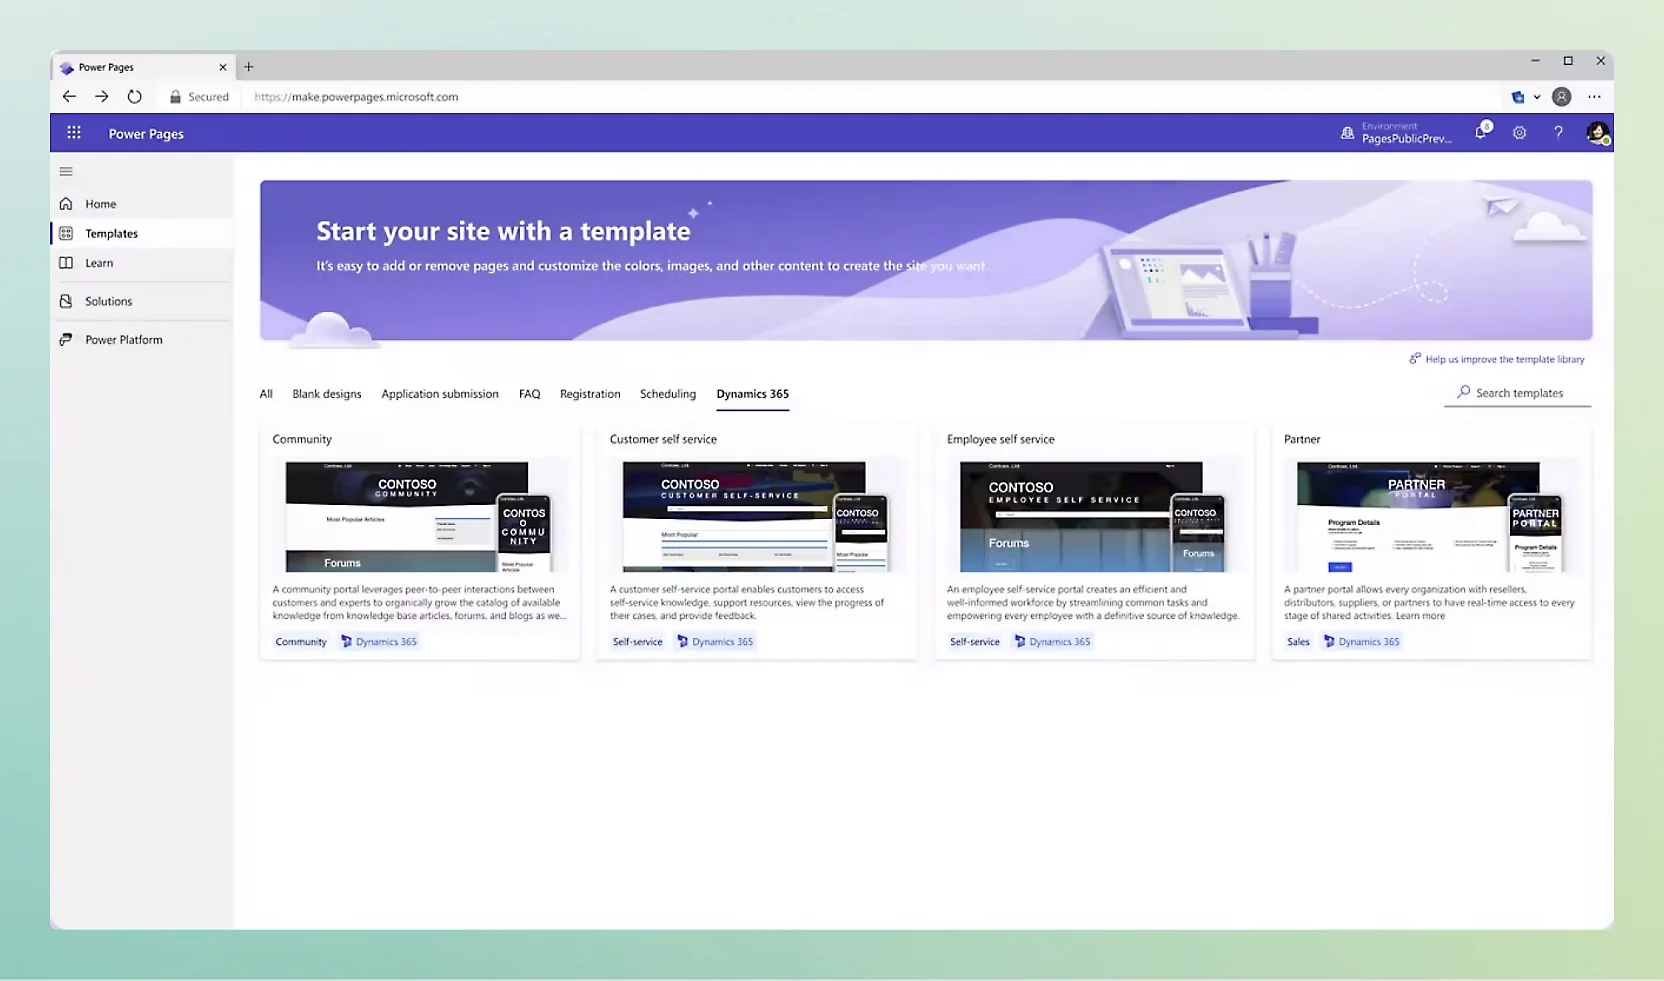Go back in browser
The height and width of the screenshot is (981, 1664).
pos(69,97)
